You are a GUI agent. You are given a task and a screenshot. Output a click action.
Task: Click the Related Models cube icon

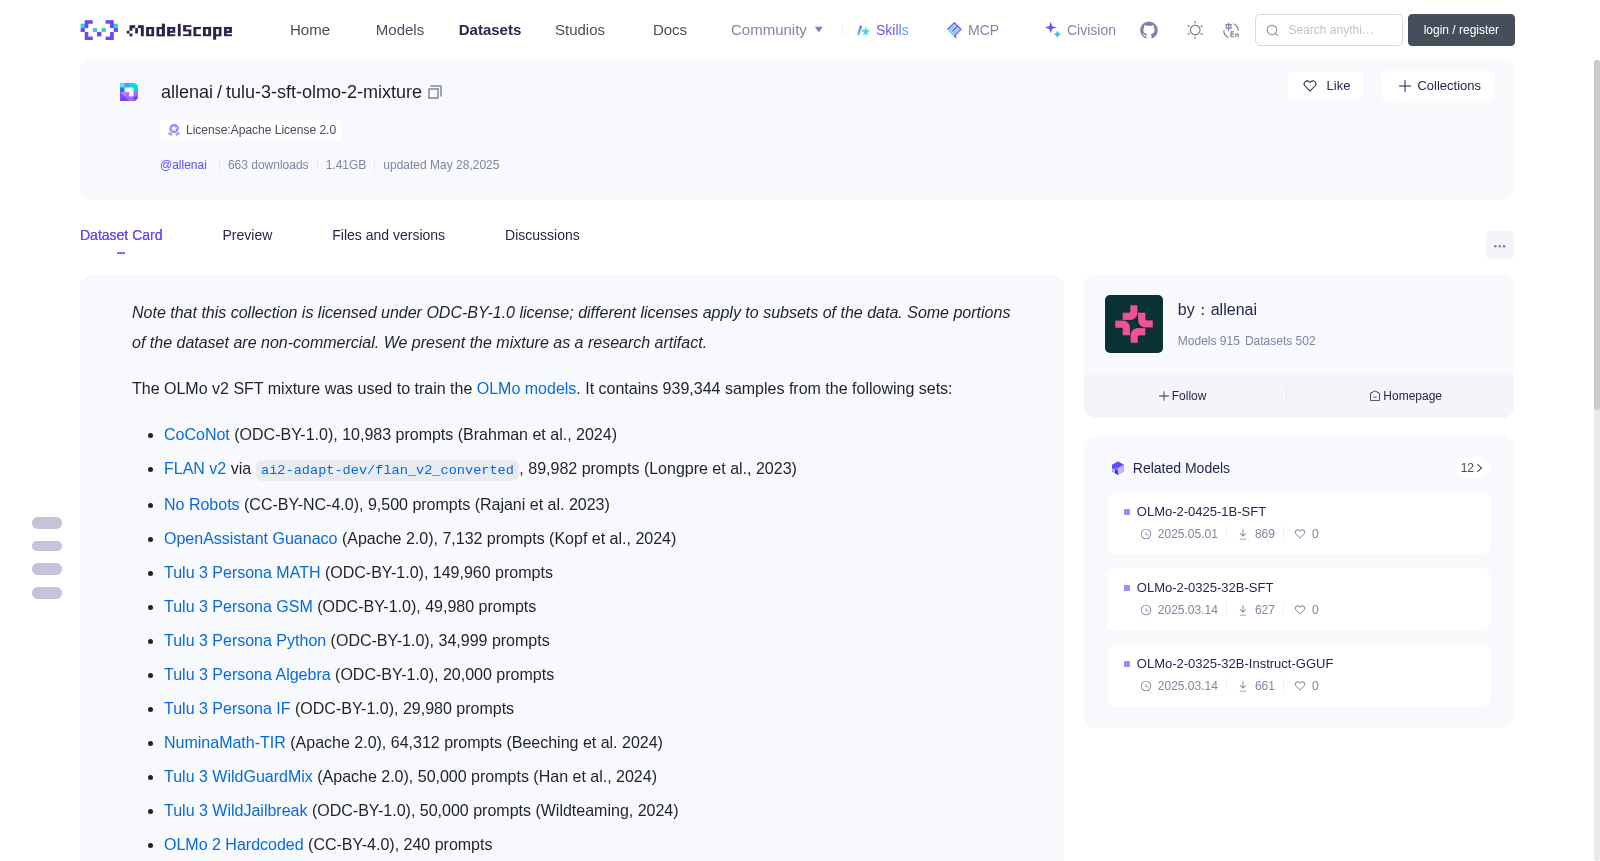[1118, 468]
